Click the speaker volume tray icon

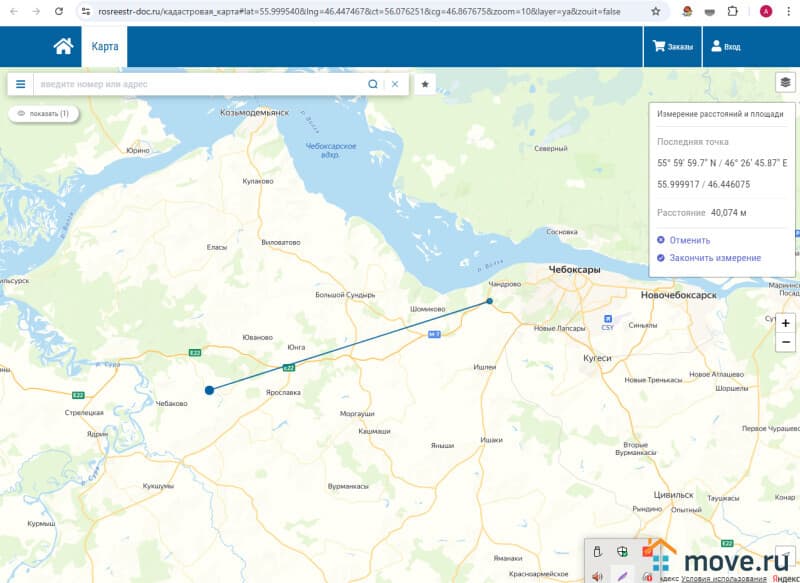coord(597,576)
